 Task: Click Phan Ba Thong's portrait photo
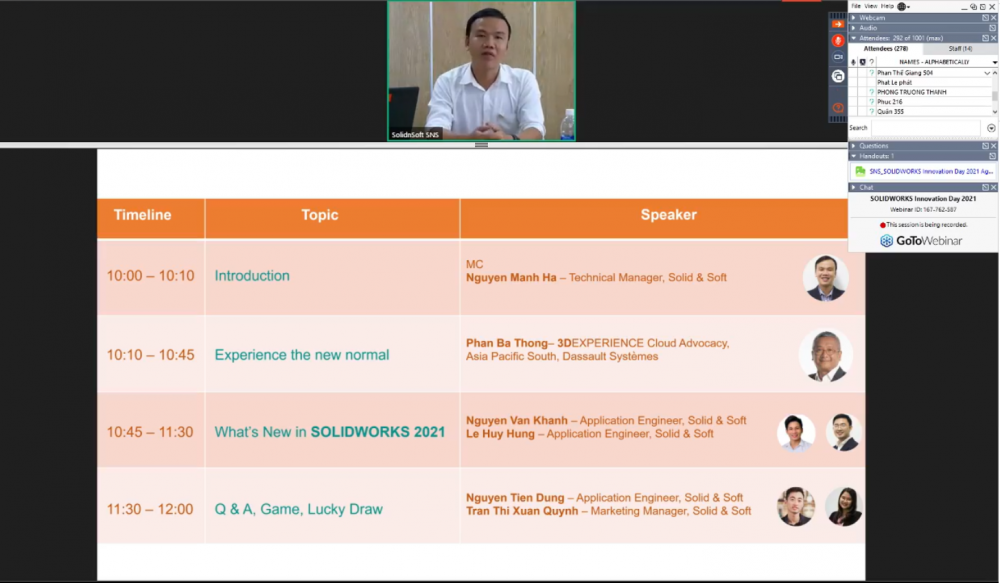825,355
